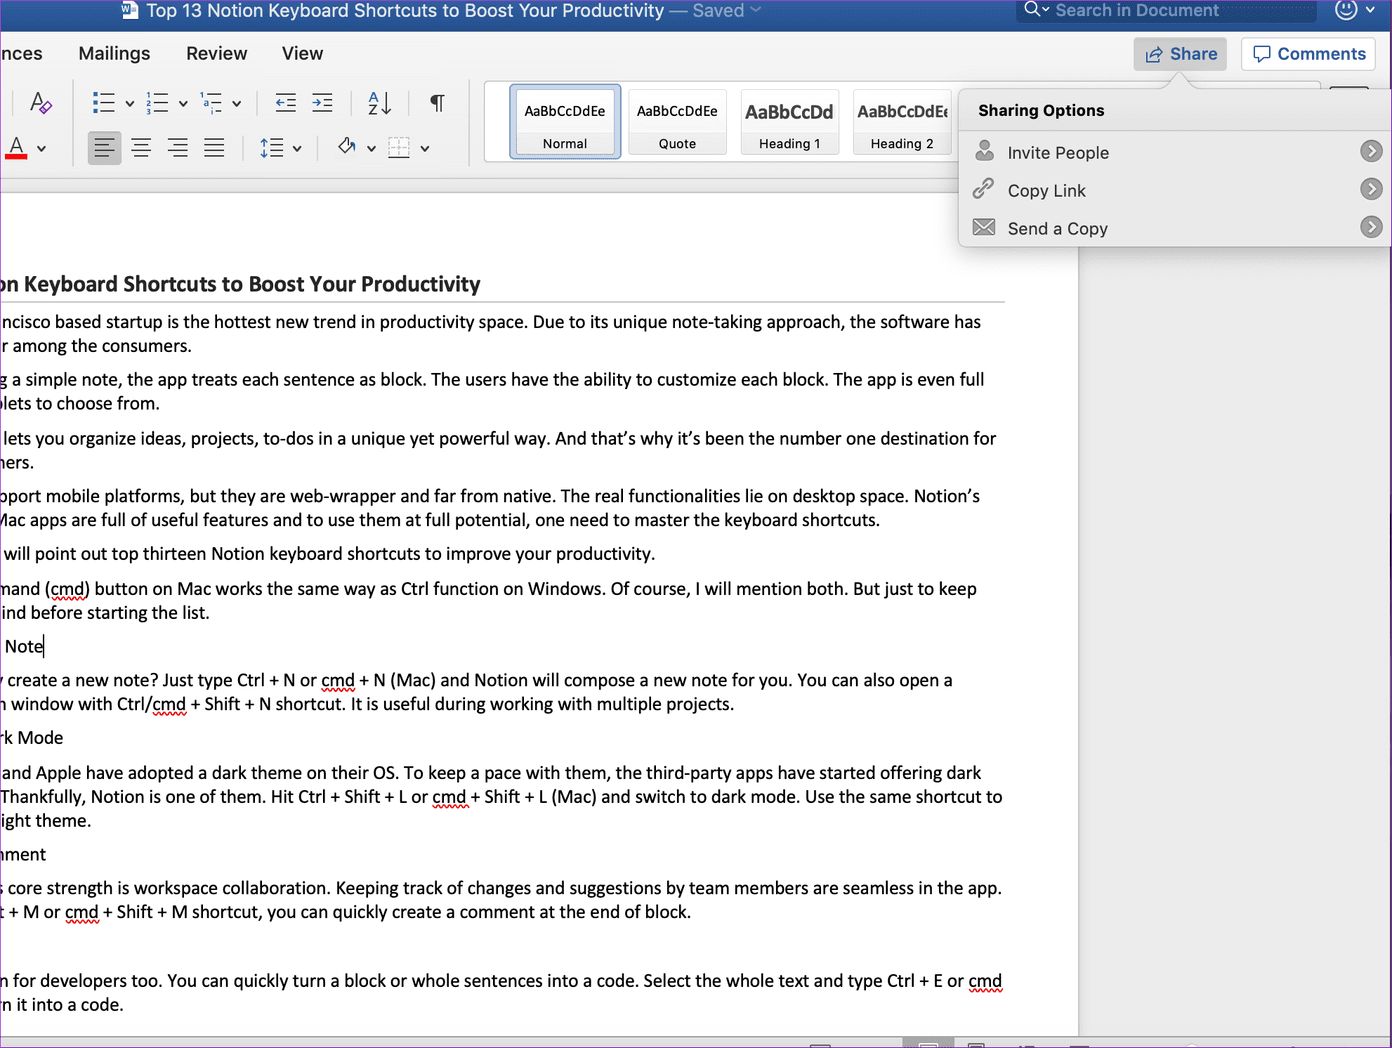Click the Clear Formatting icon
The height and width of the screenshot is (1048, 1392).
click(40, 103)
